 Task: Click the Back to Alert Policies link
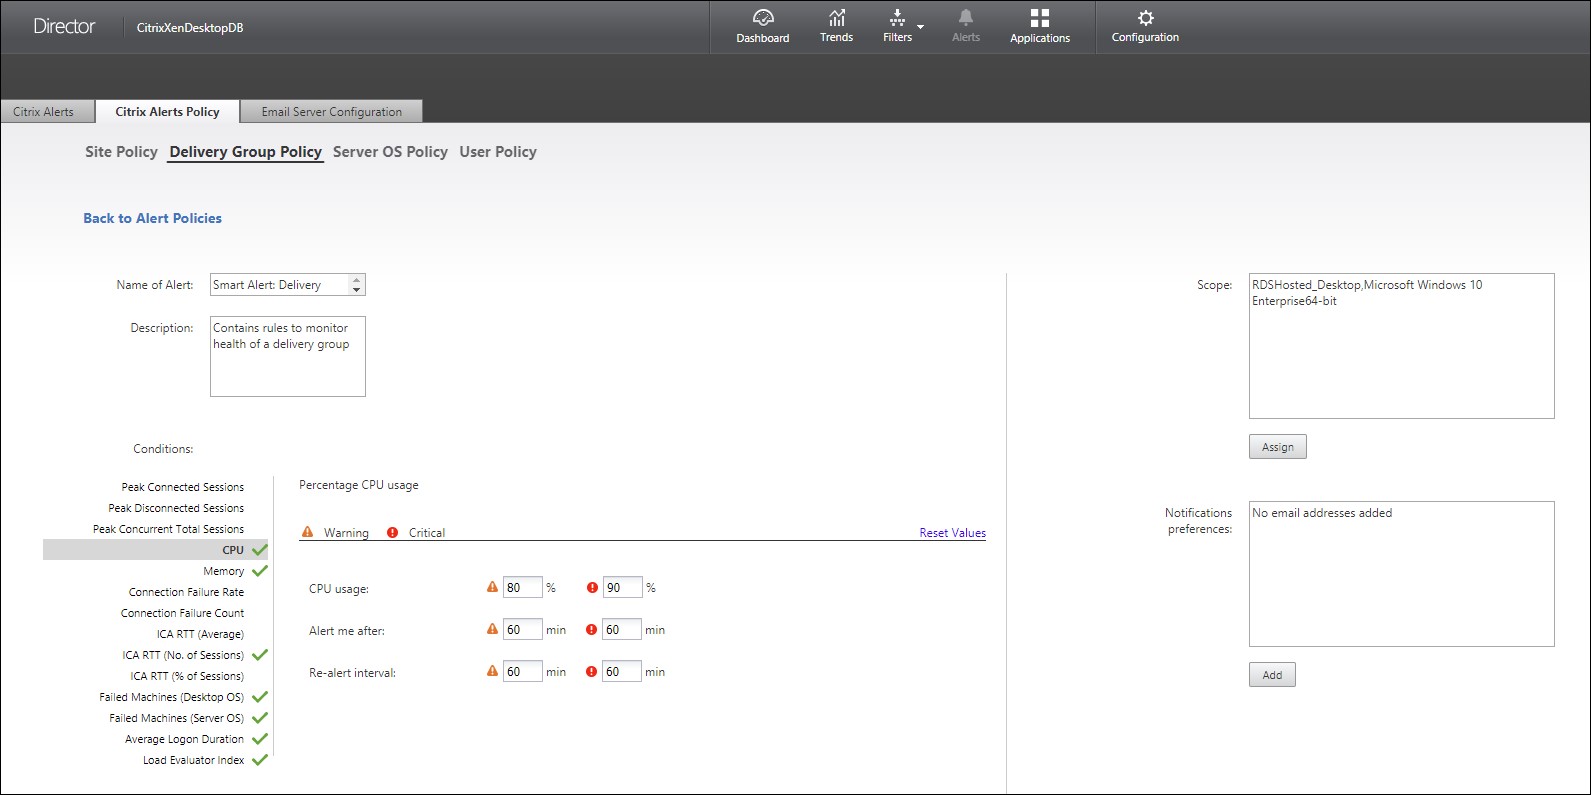(x=152, y=218)
